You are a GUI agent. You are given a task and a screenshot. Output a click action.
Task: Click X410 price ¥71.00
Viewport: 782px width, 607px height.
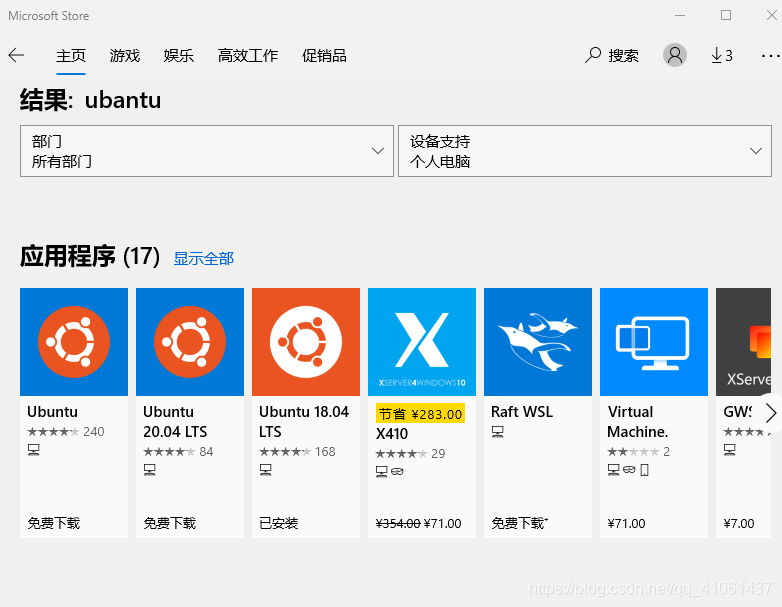[442, 524]
